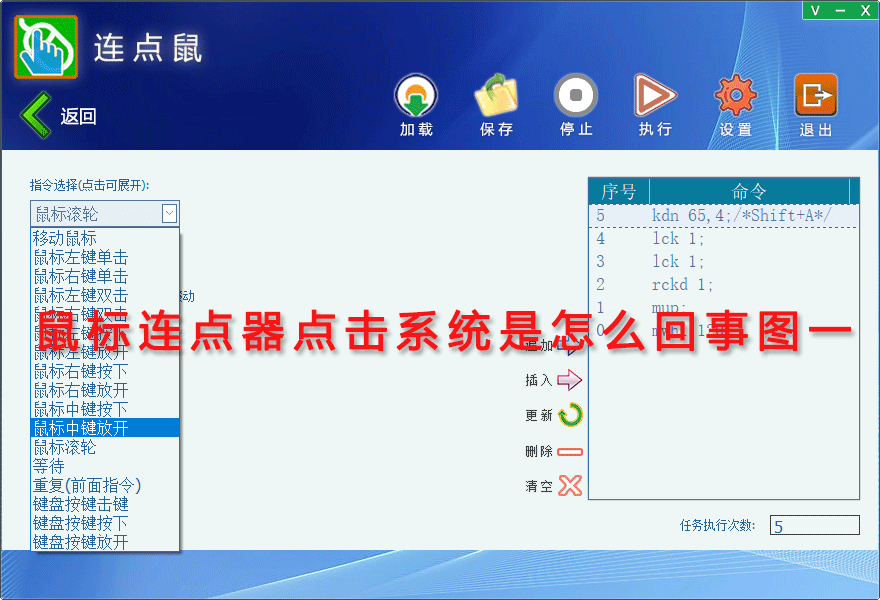880x600 pixels.
Task: Click the 任务执行次数 input field
Action: pos(814,525)
